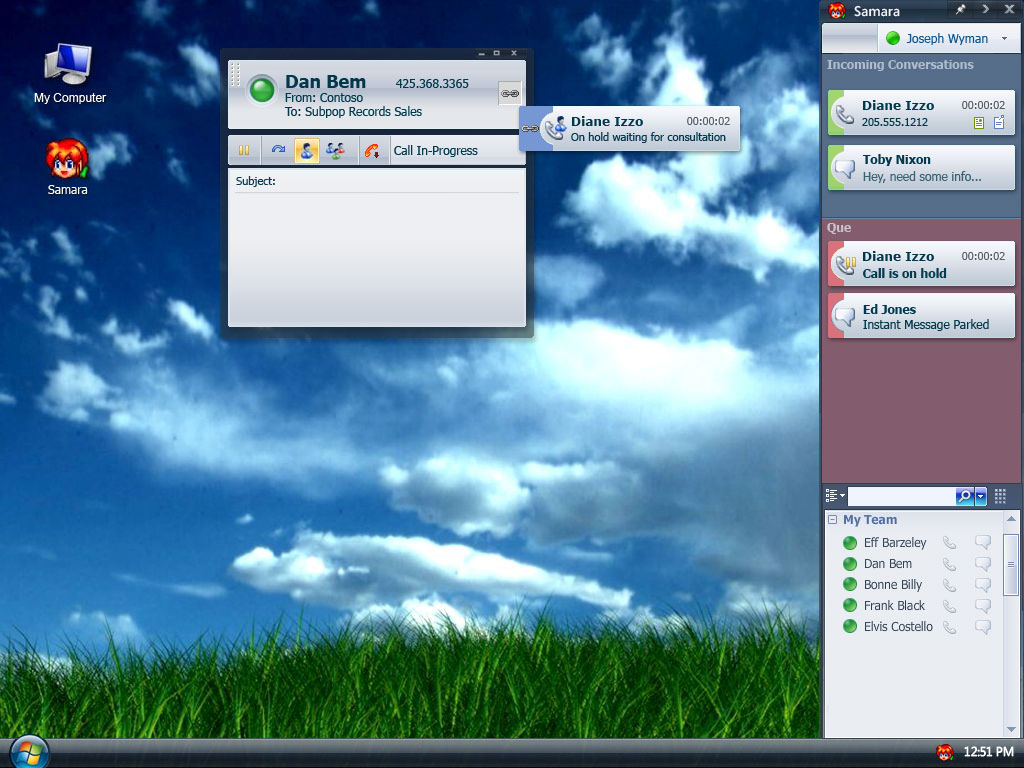Image resolution: width=1024 pixels, height=768 pixels.
Task: Click the highlighted consult person icon
Action: click(x=307, y=151)
